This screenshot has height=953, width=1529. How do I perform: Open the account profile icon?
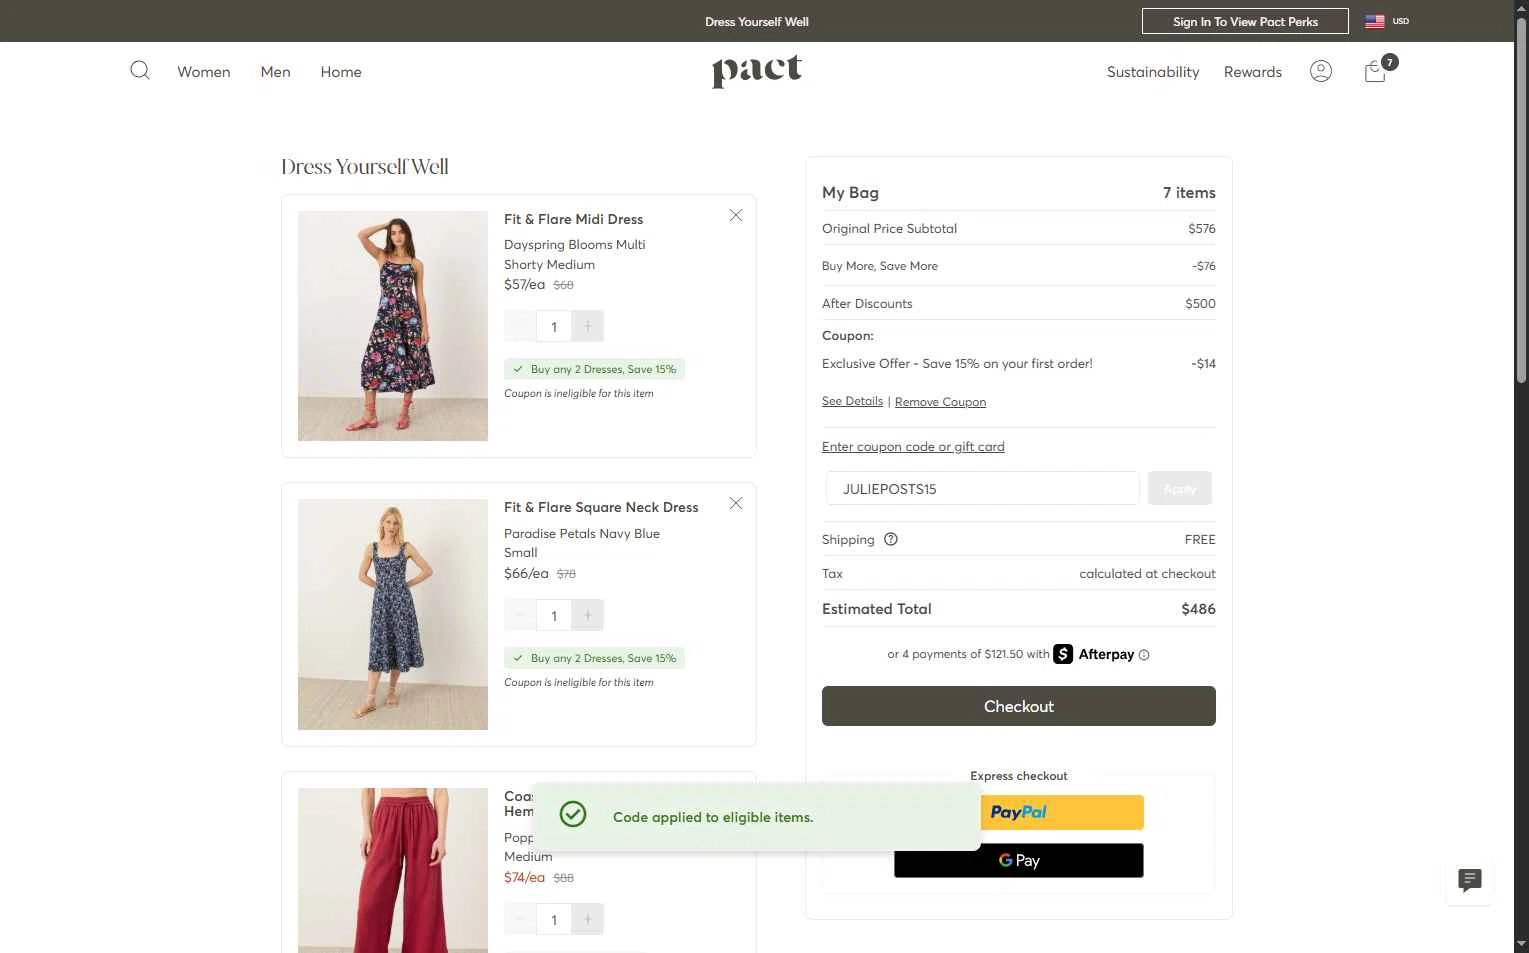(1321, 71)
